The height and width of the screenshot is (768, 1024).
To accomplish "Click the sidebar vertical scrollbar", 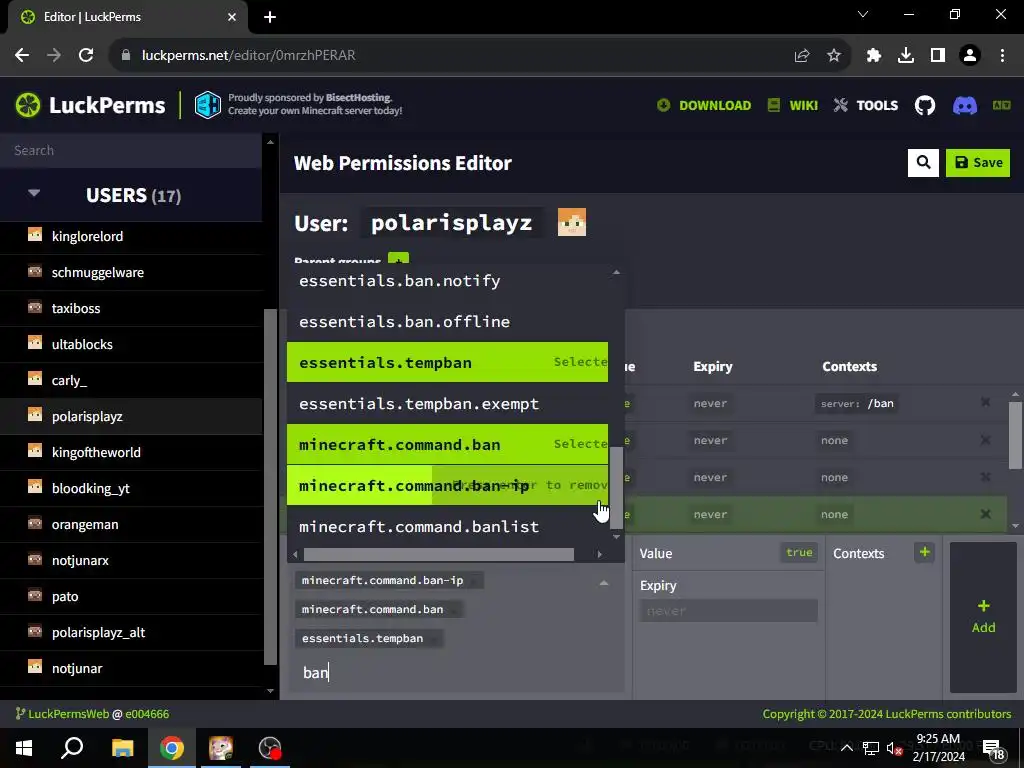I will 270,487.
